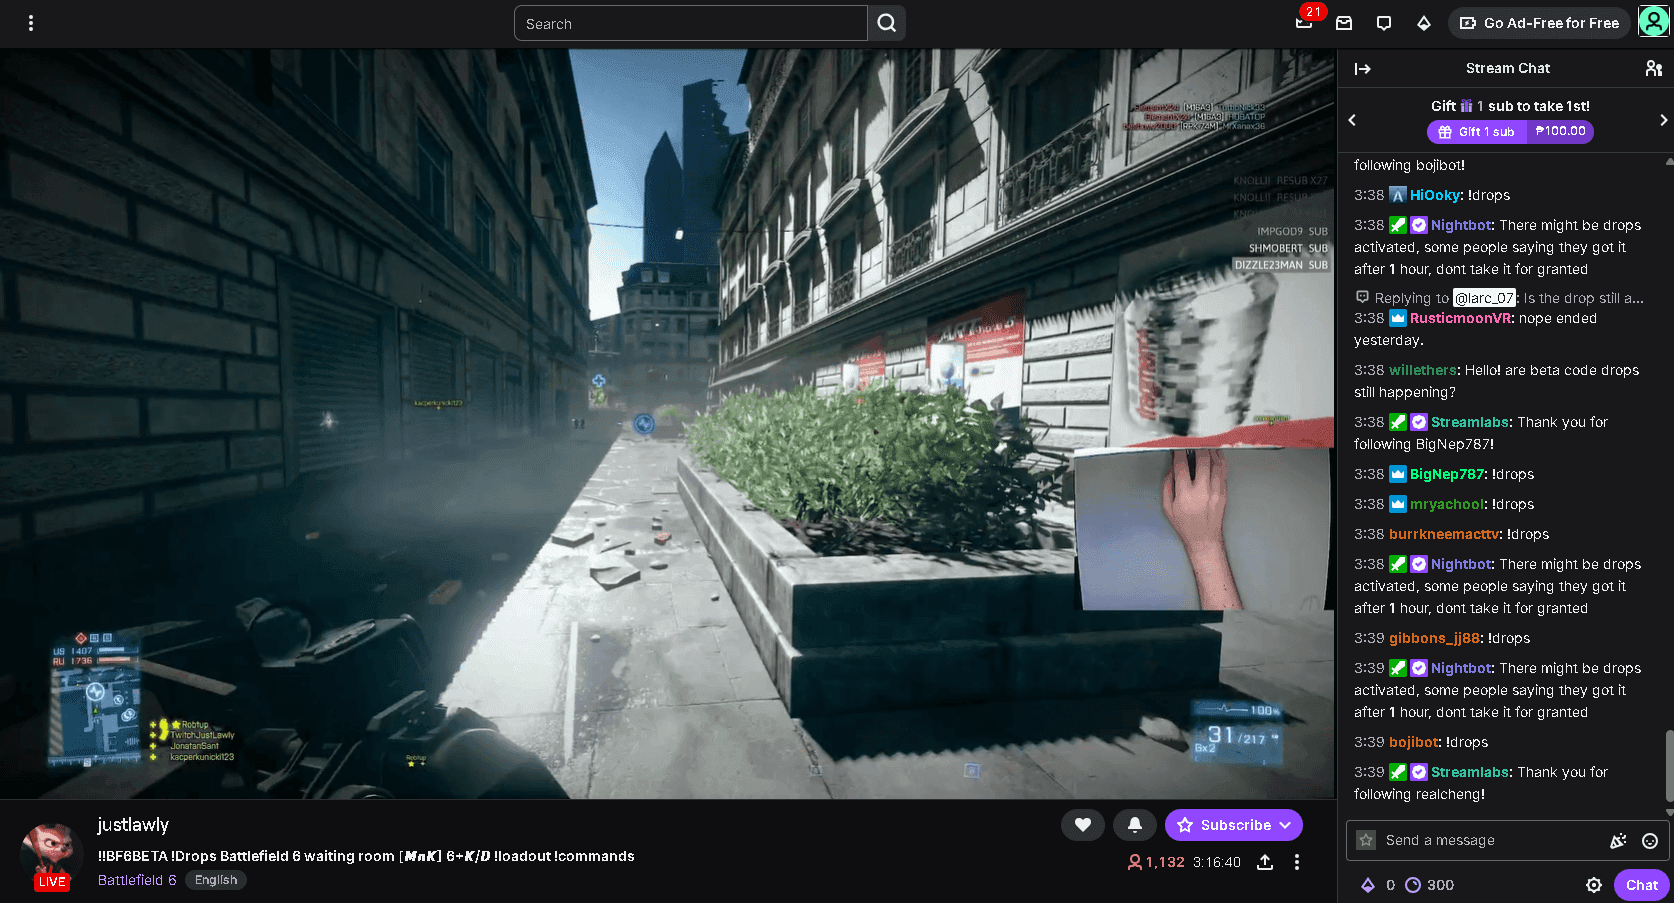
Task: Open the whispers chat bubble icon
Action: (x=1384, y=23)
